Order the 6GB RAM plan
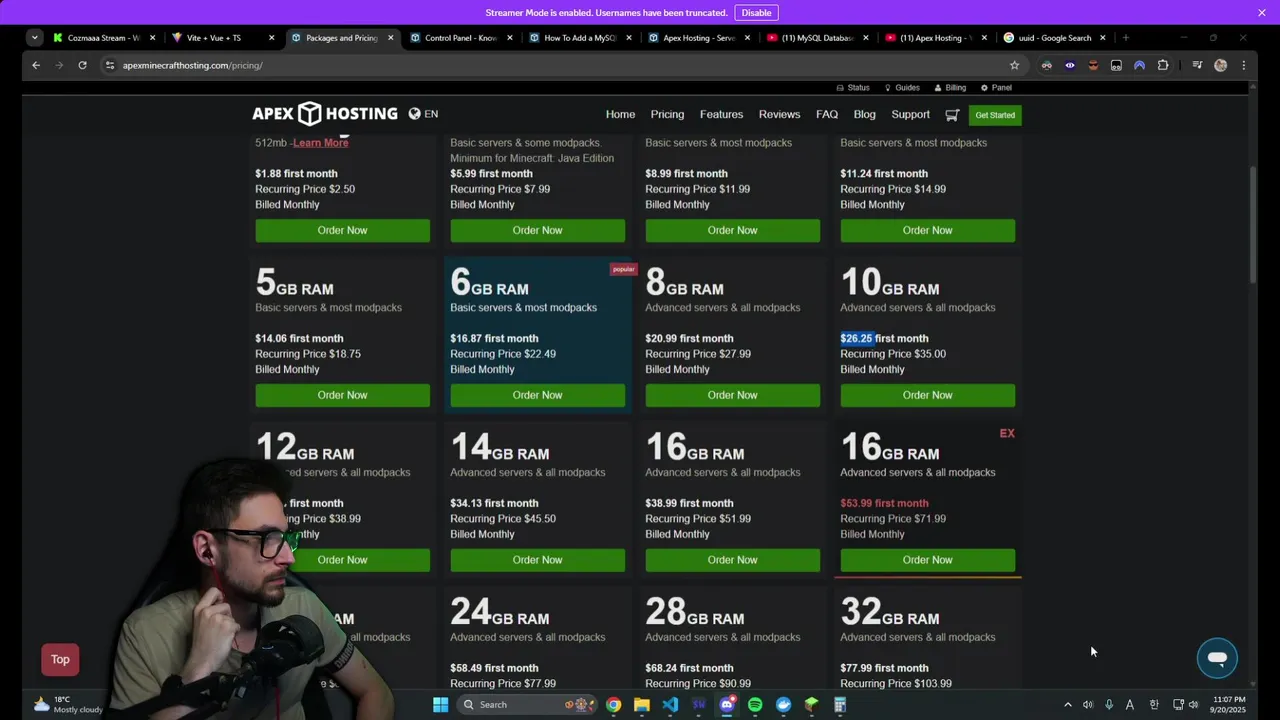Image resolution: width=1280 pixels, height=720 pixels. pyautogui.click(x=538, y=395)
